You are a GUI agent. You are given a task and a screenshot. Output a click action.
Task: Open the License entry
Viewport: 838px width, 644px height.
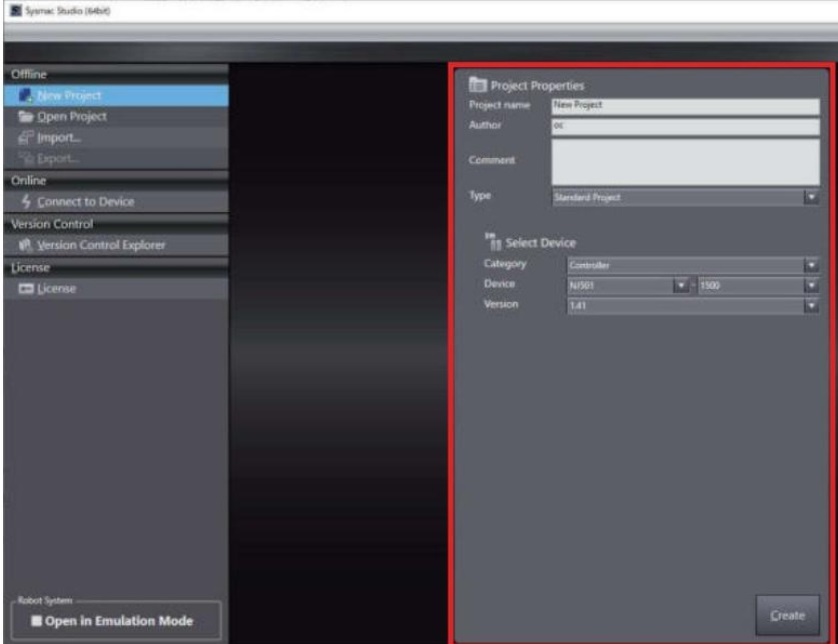116,289
